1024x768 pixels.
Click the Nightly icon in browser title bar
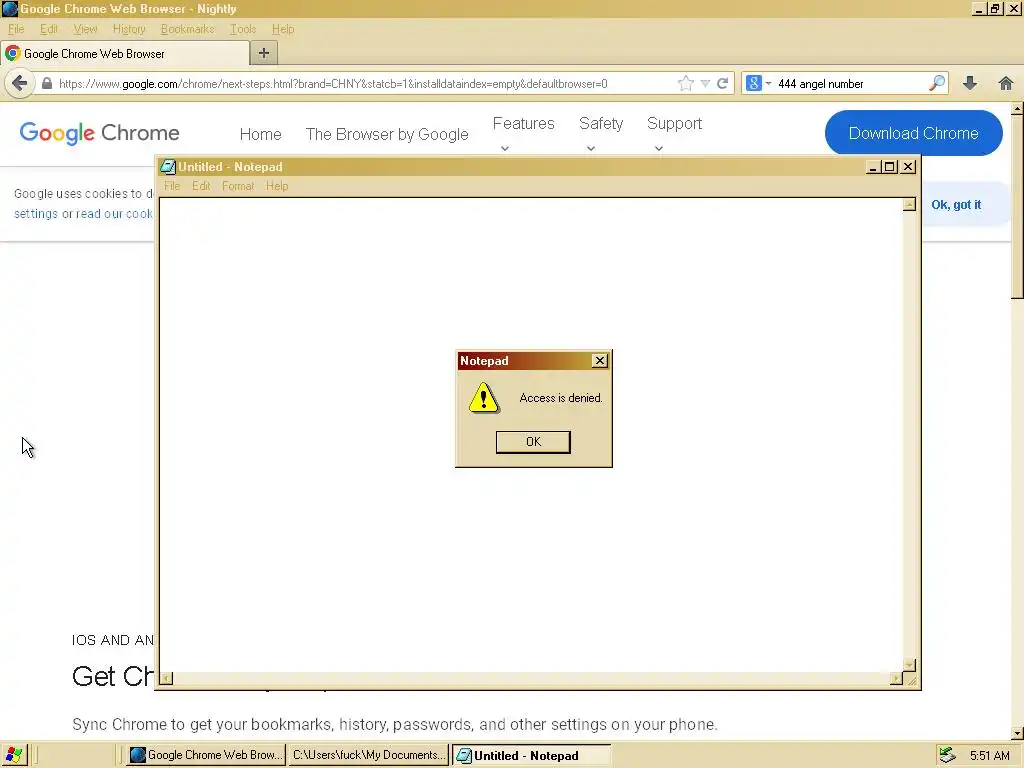(10, 9)
